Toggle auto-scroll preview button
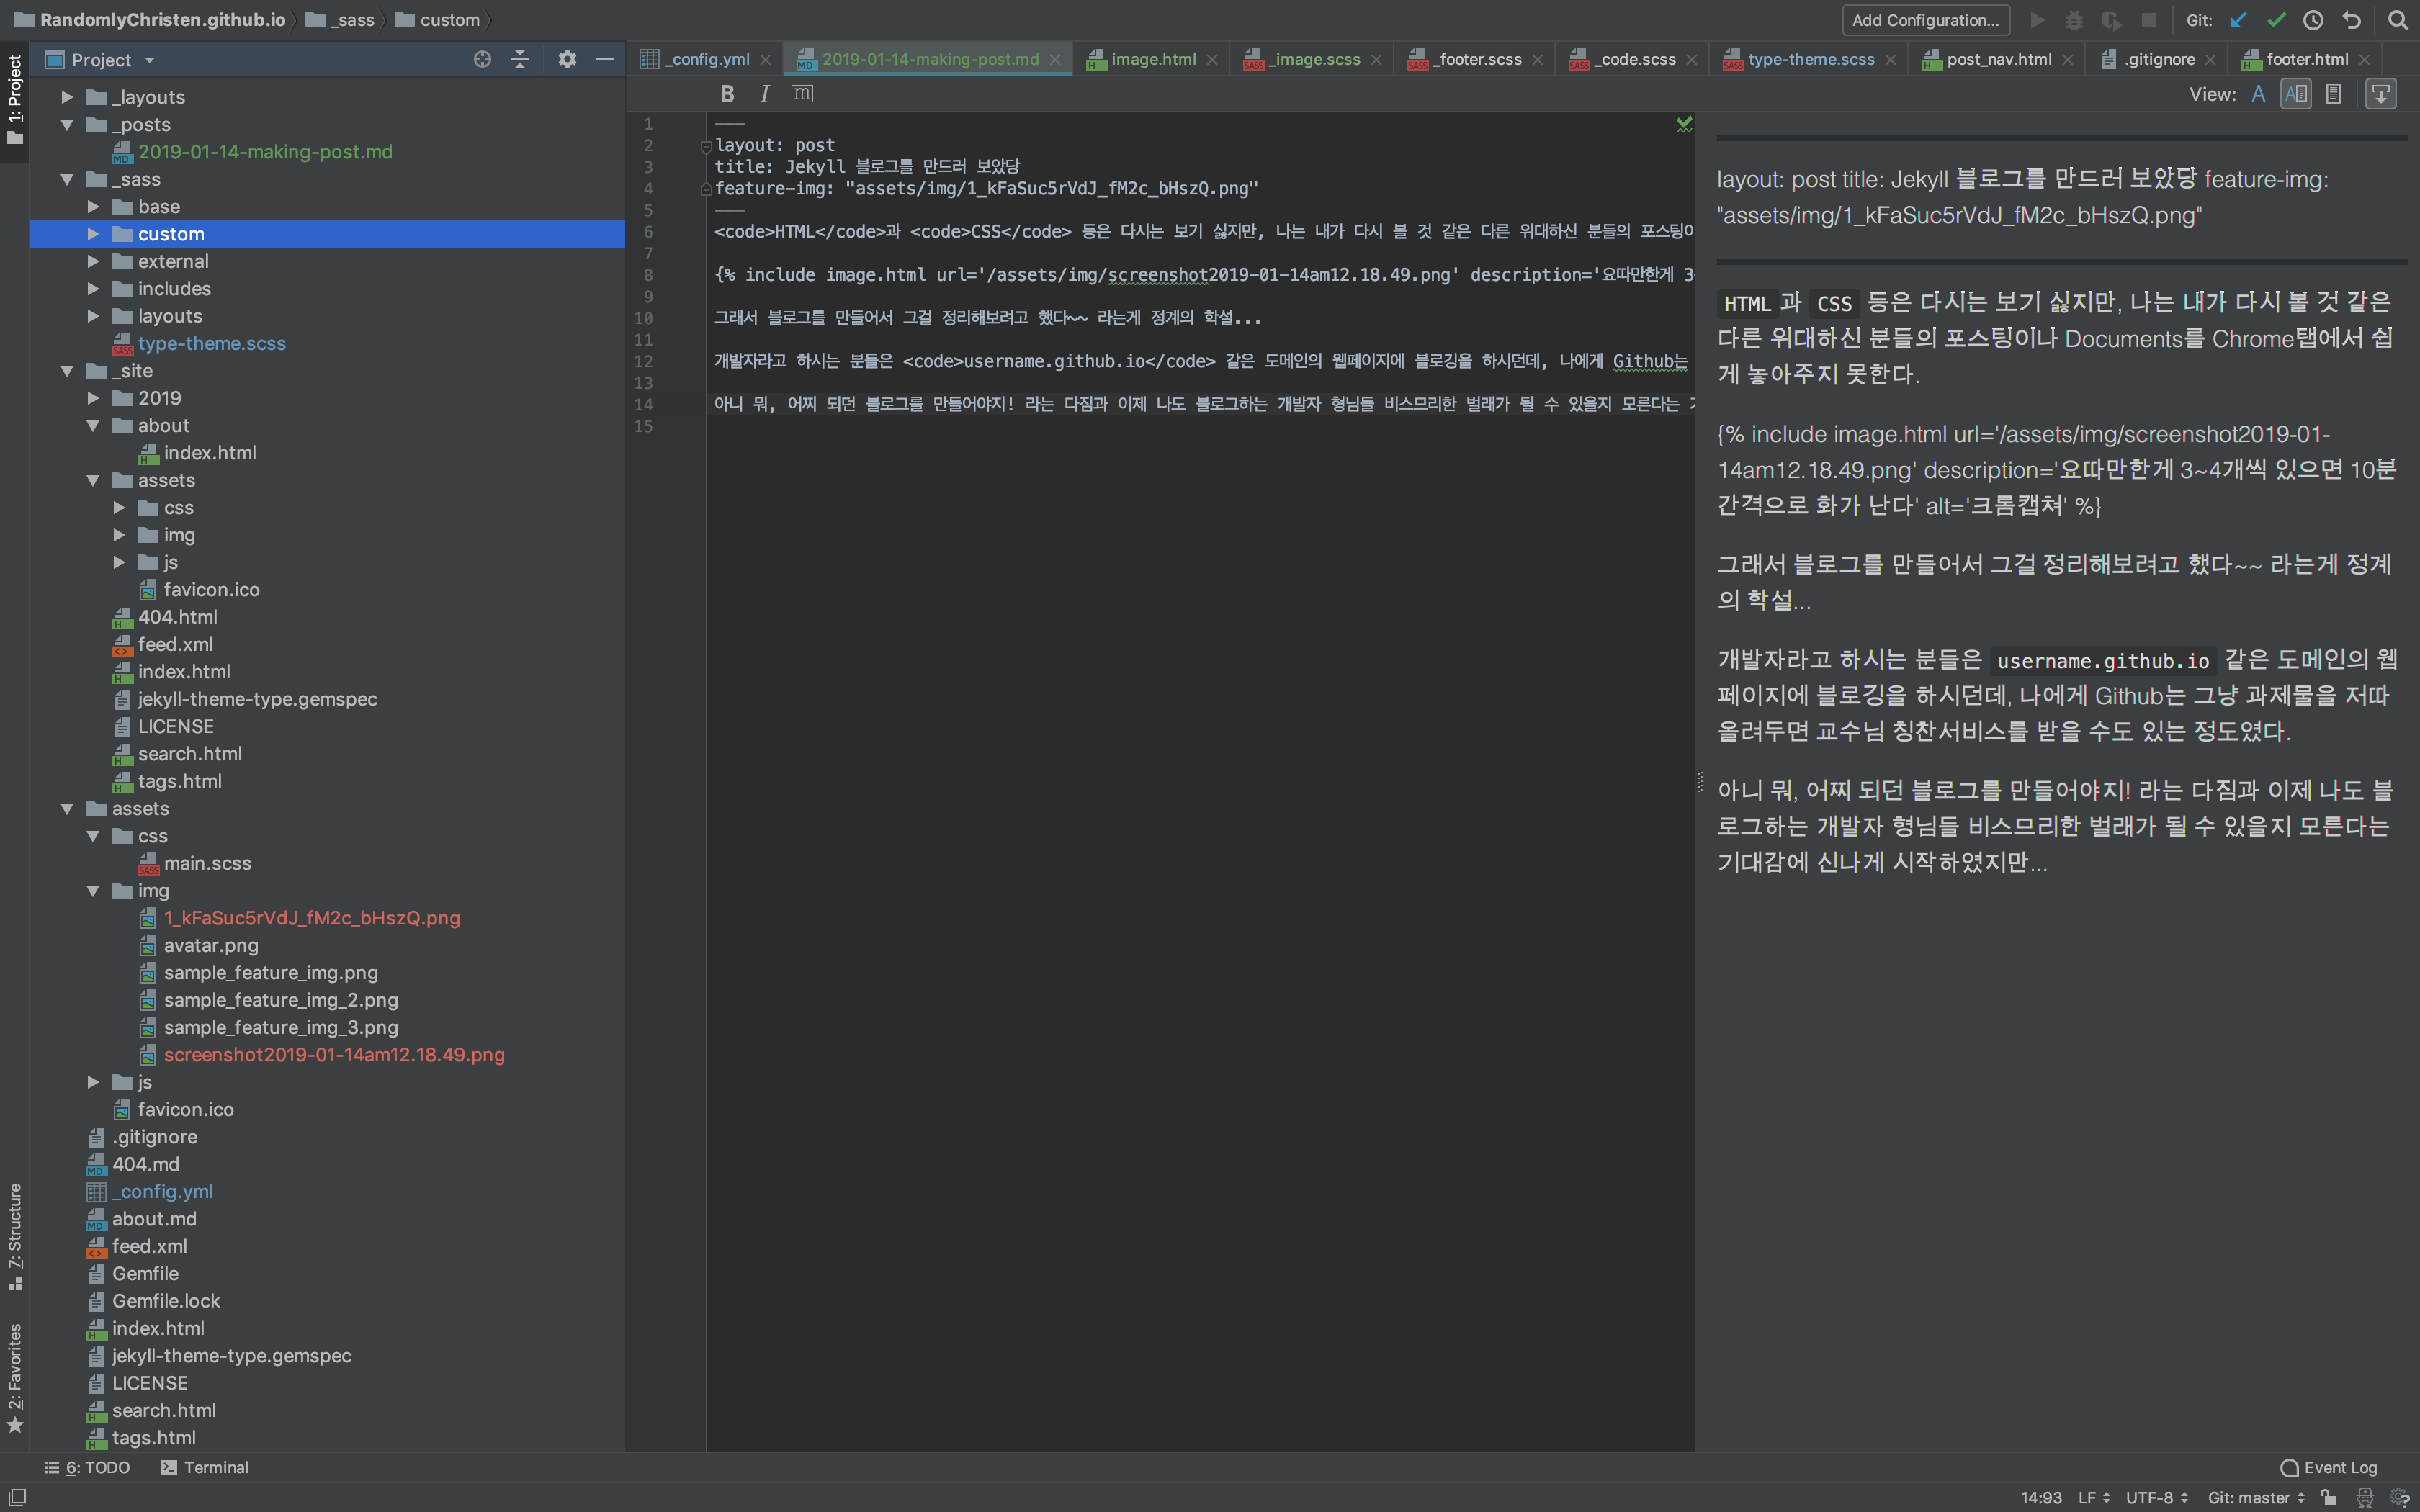The image size is (2420, 1512). click(x=2381, y=94)
